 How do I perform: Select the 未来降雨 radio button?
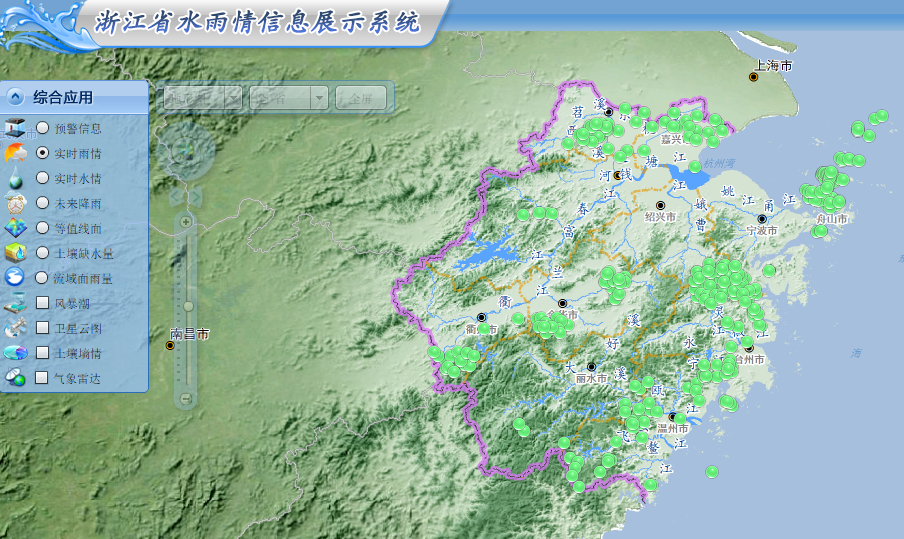(x=42, y=203)
